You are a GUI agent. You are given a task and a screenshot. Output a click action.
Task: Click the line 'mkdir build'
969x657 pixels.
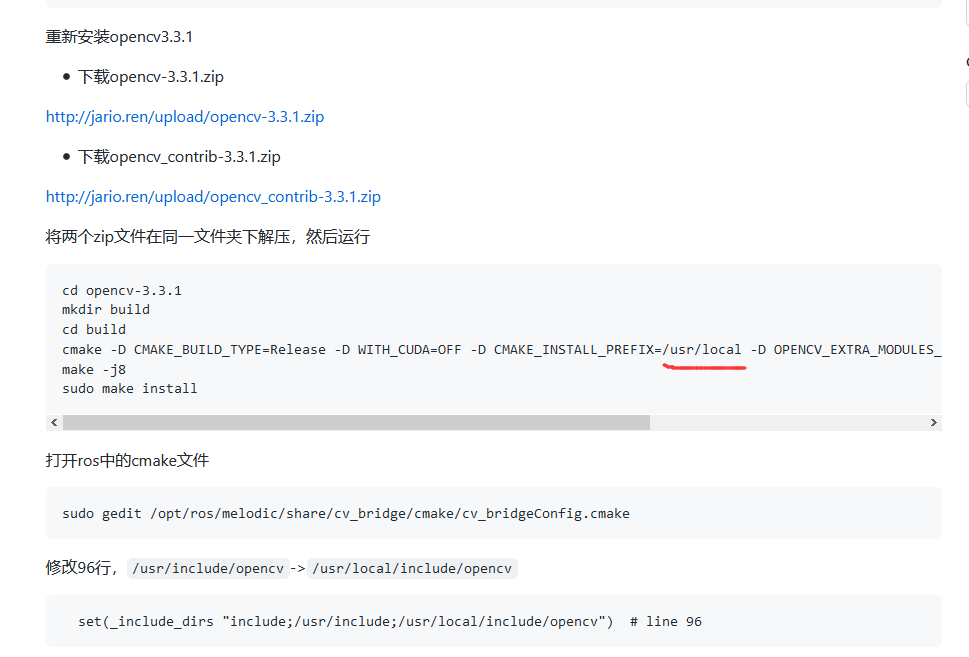[106, 310]
